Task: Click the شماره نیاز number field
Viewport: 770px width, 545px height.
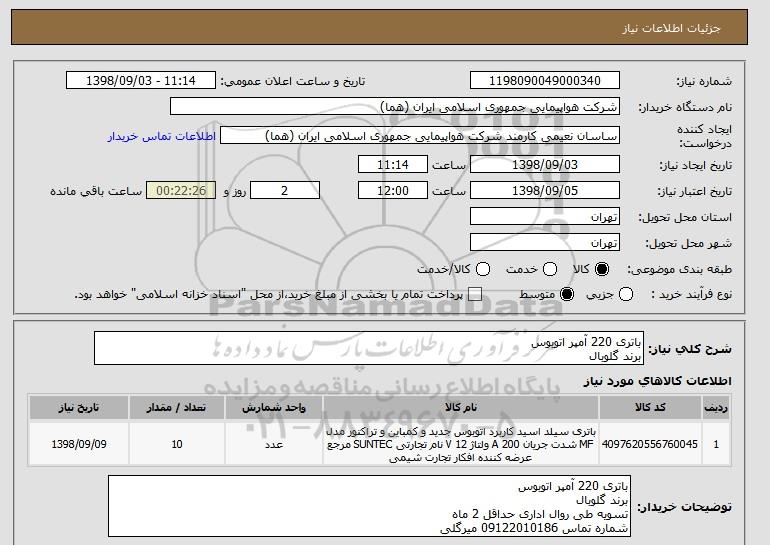Action: (x=545, y=81)
